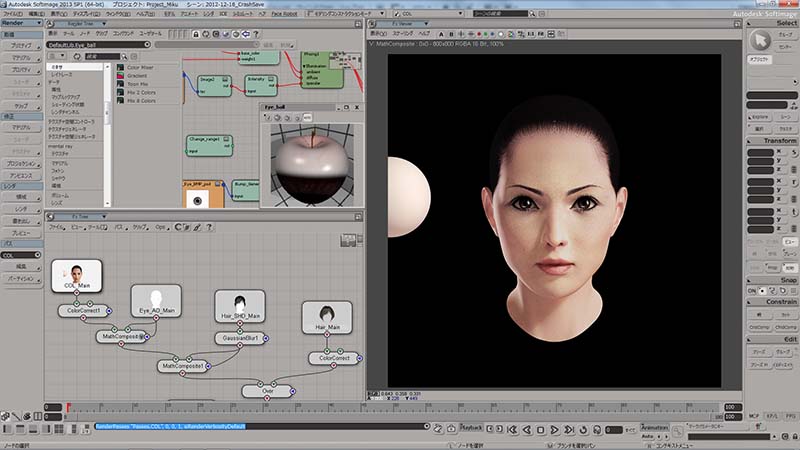Screen dimensions: 800x450
Task: Switch to the MCP tab at bottom right
Action: pyautogui.click(x=754, y=416)
